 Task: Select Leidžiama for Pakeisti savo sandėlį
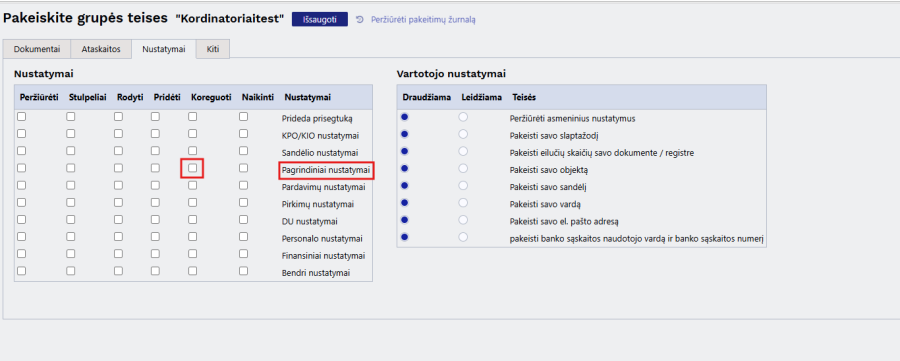(463, 186)
